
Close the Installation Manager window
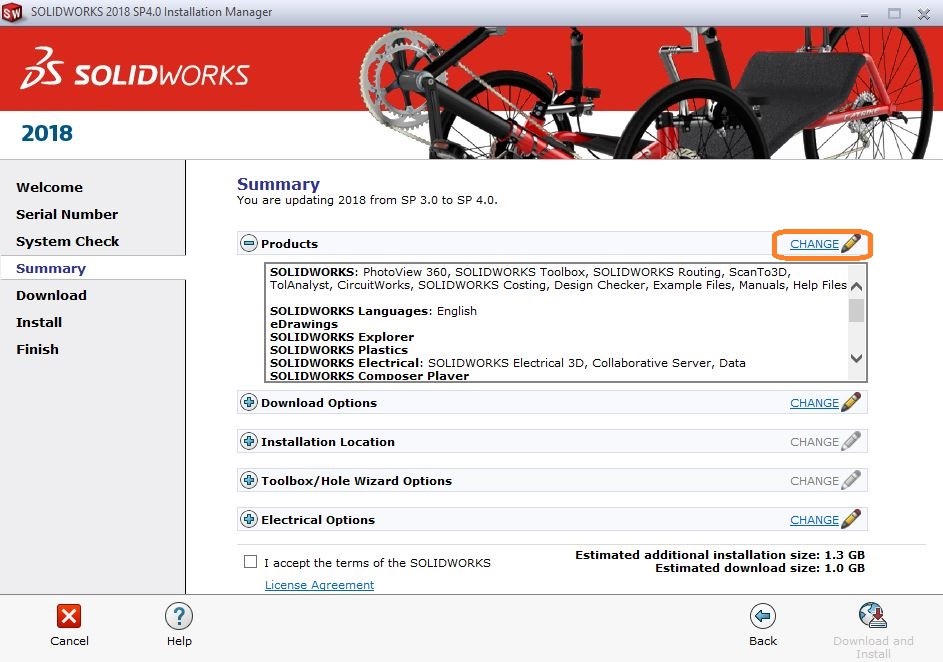[924, 14]
